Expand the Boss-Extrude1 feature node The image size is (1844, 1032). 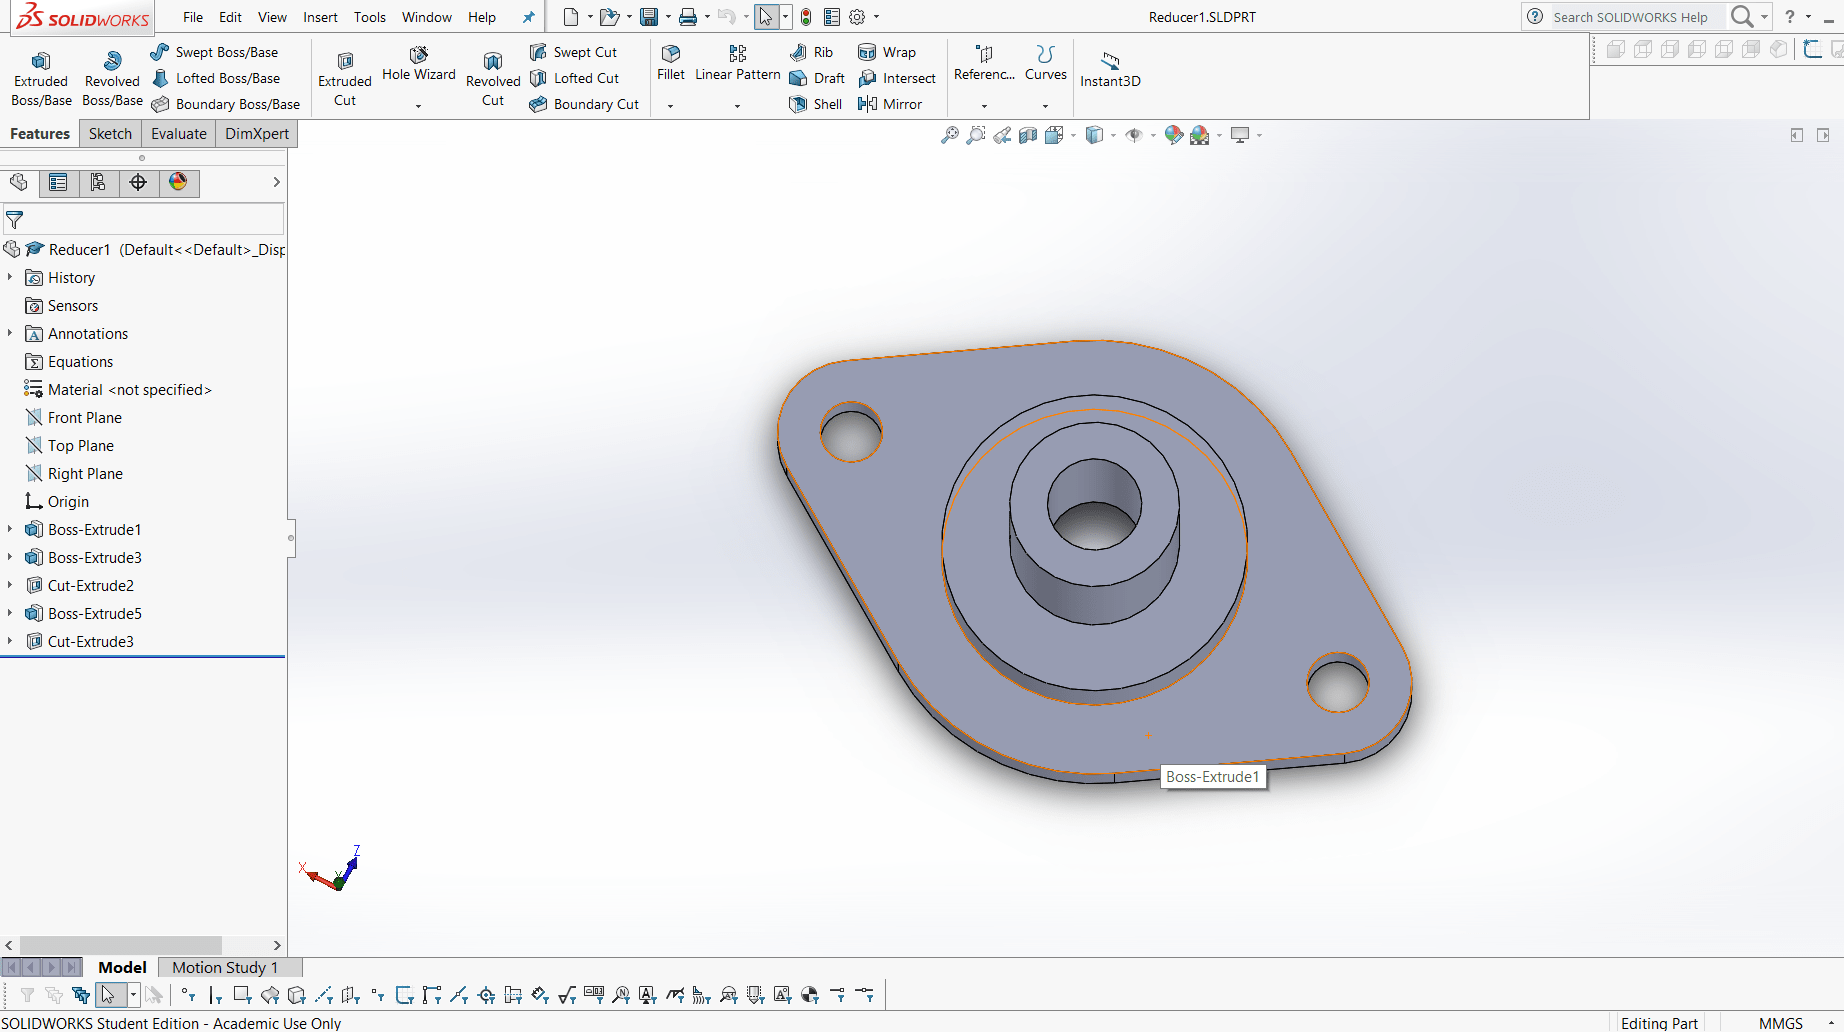coord(10,529)
